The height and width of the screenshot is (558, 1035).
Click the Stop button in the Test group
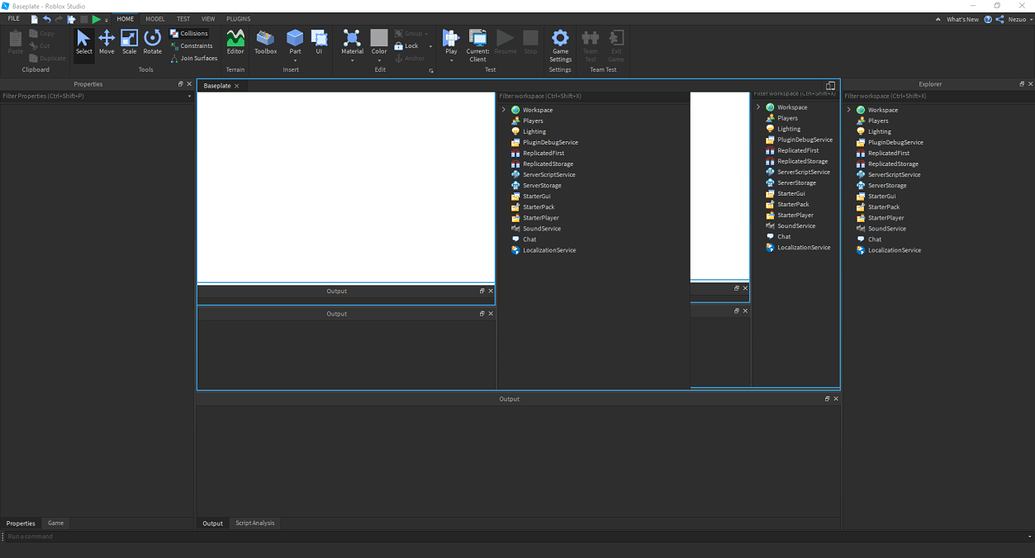click(x=530, y=42)
